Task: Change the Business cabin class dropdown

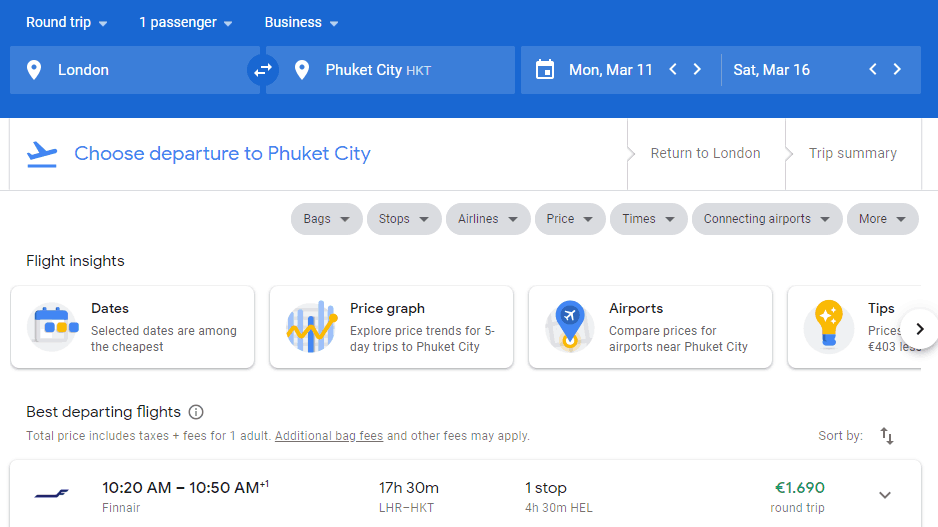Action: point(301,23)
